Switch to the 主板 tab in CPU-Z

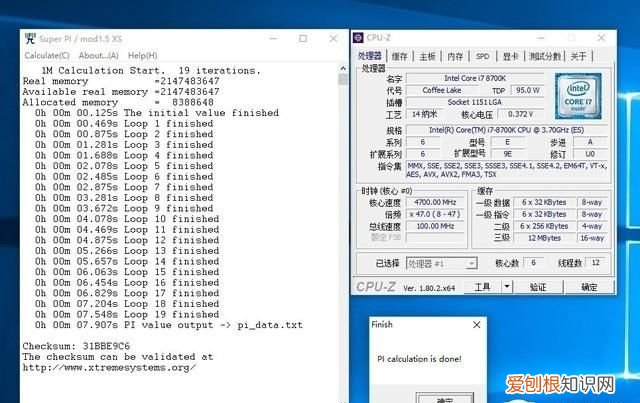pyautogui.click(x=427, y=56)
